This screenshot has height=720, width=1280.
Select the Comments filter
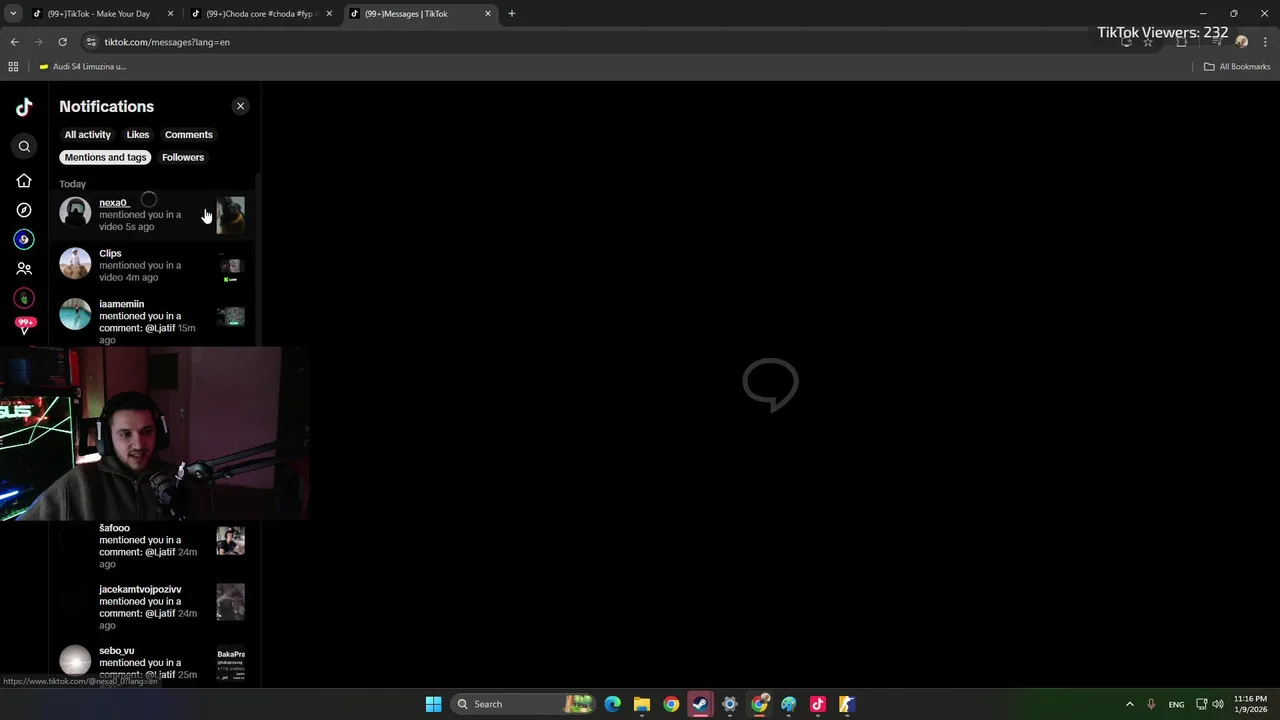pos(189,135)
